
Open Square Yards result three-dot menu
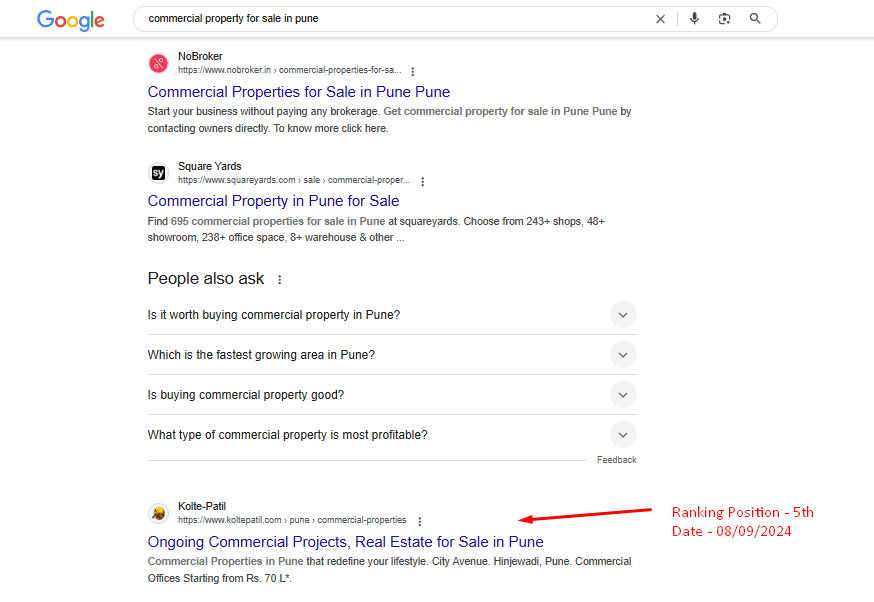pyautogui.click(x=423, y=182)
